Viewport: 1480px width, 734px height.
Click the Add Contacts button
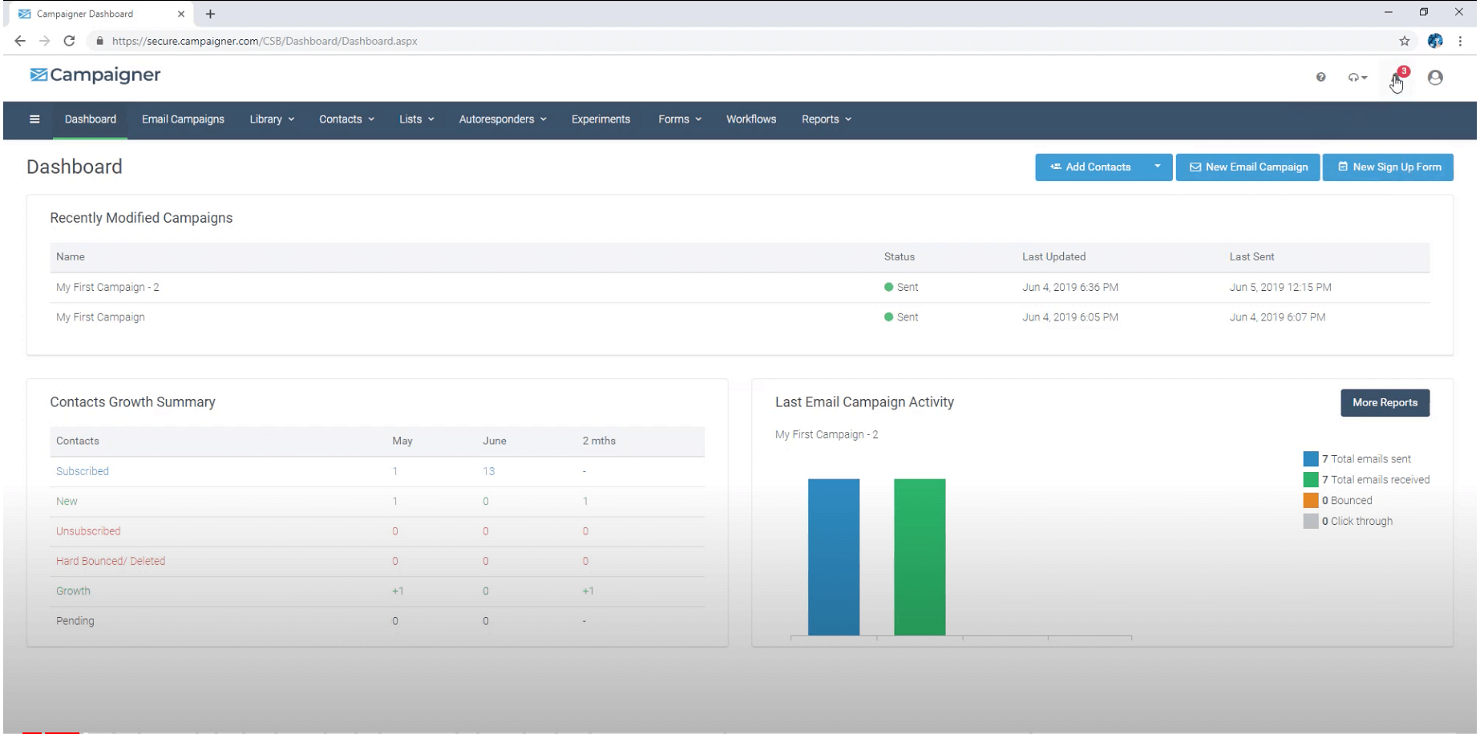(1090, 167)
